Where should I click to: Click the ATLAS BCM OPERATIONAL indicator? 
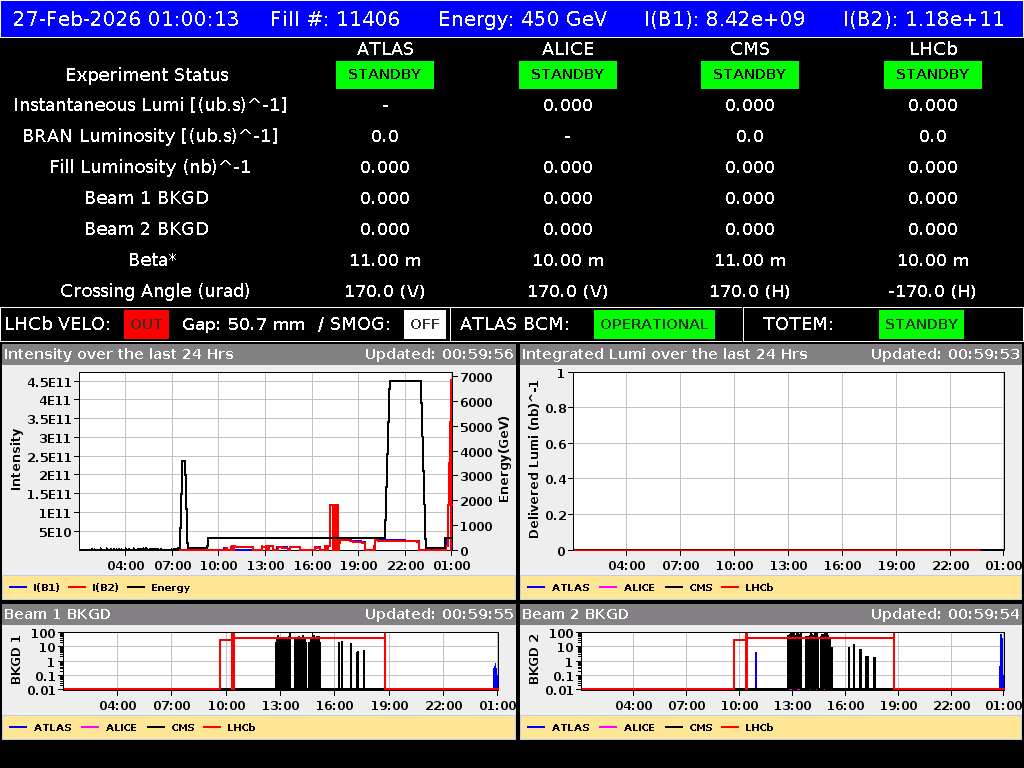click(x=654, y=324)
